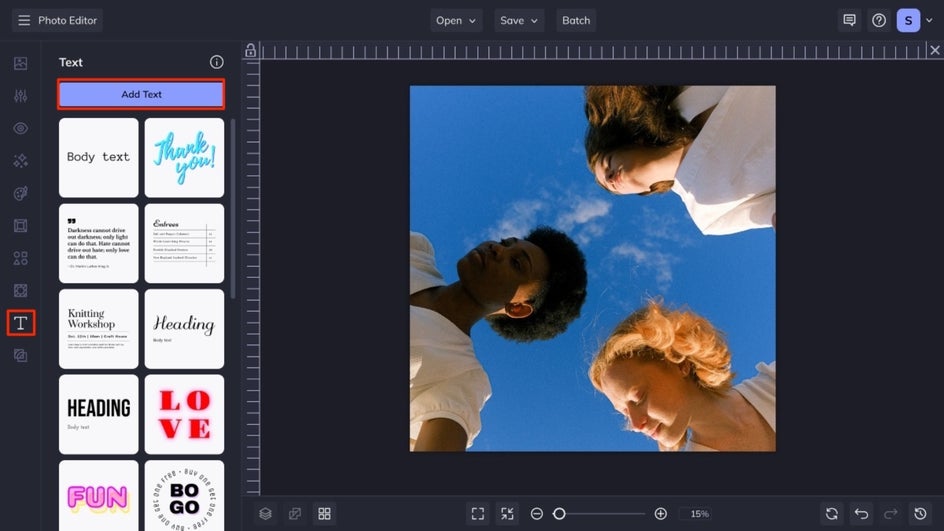Open the Overlays tool in sidebar

[x=20, y=291]
